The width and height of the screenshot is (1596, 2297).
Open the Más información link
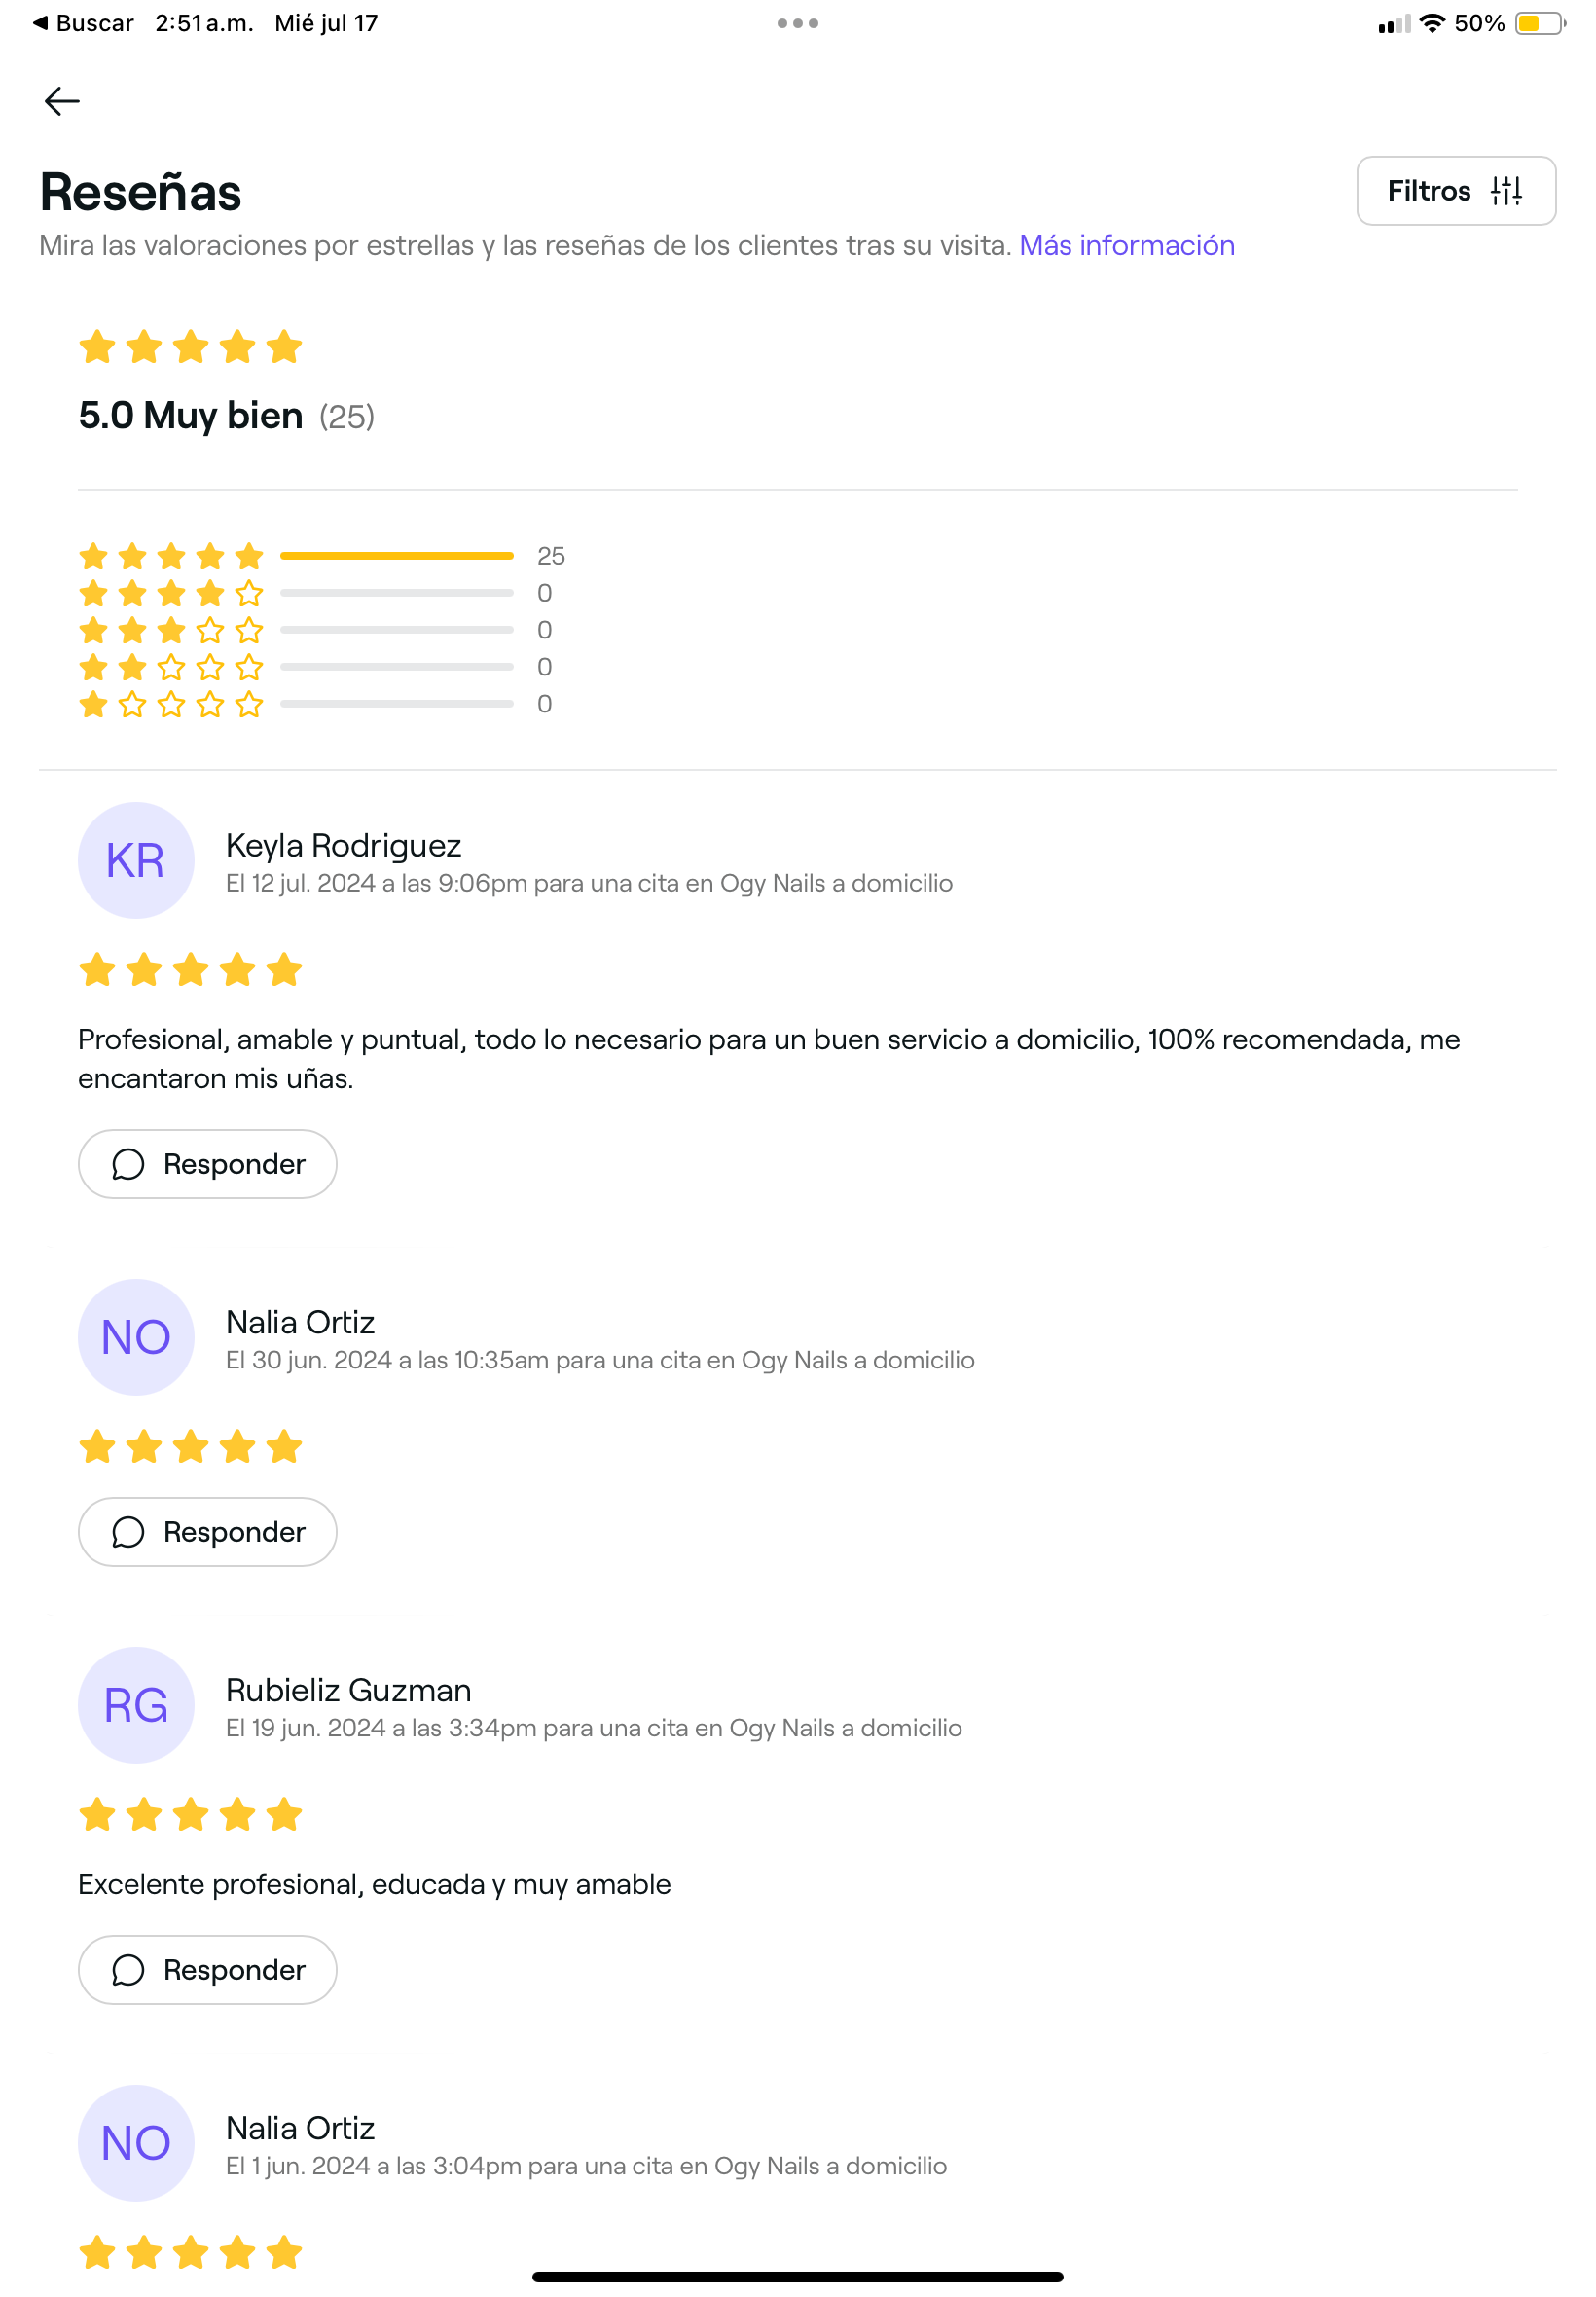coord(1126,245)
